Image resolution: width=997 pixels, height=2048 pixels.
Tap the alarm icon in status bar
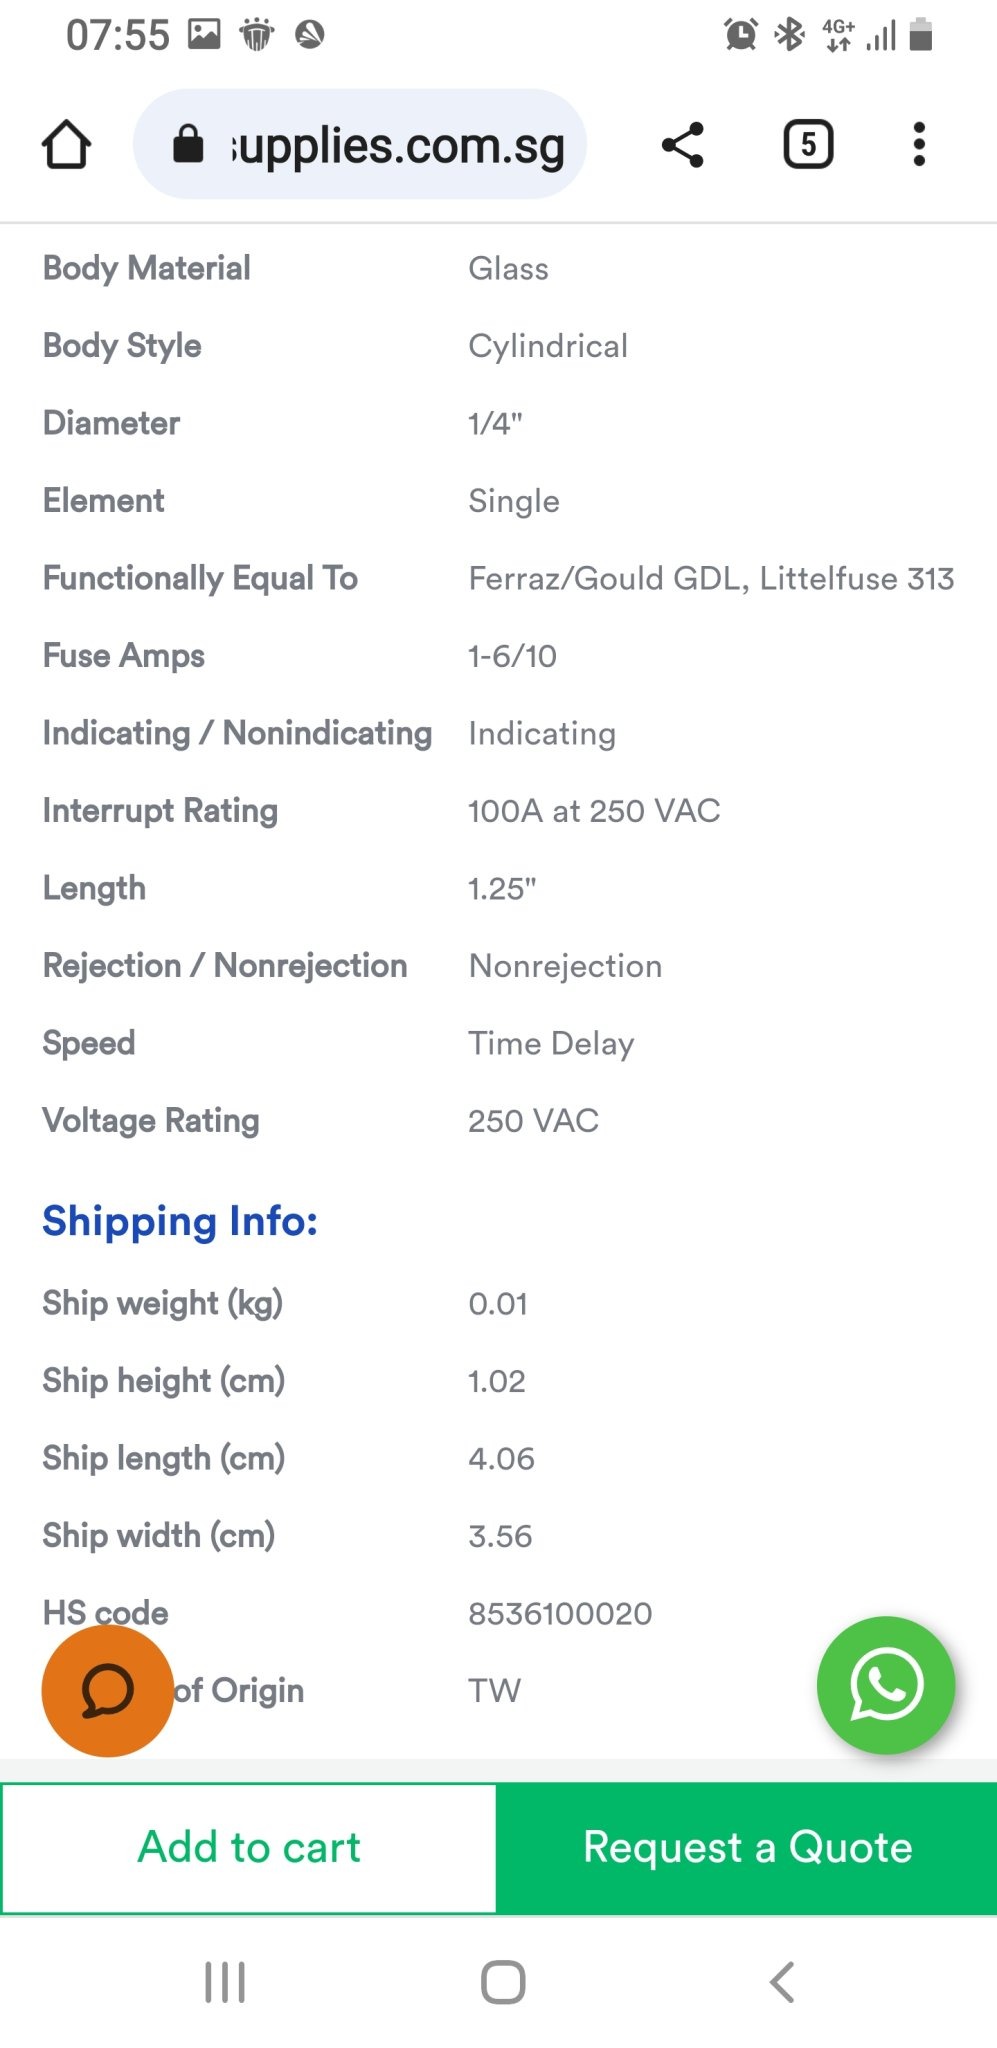click(x=741, y=35)
